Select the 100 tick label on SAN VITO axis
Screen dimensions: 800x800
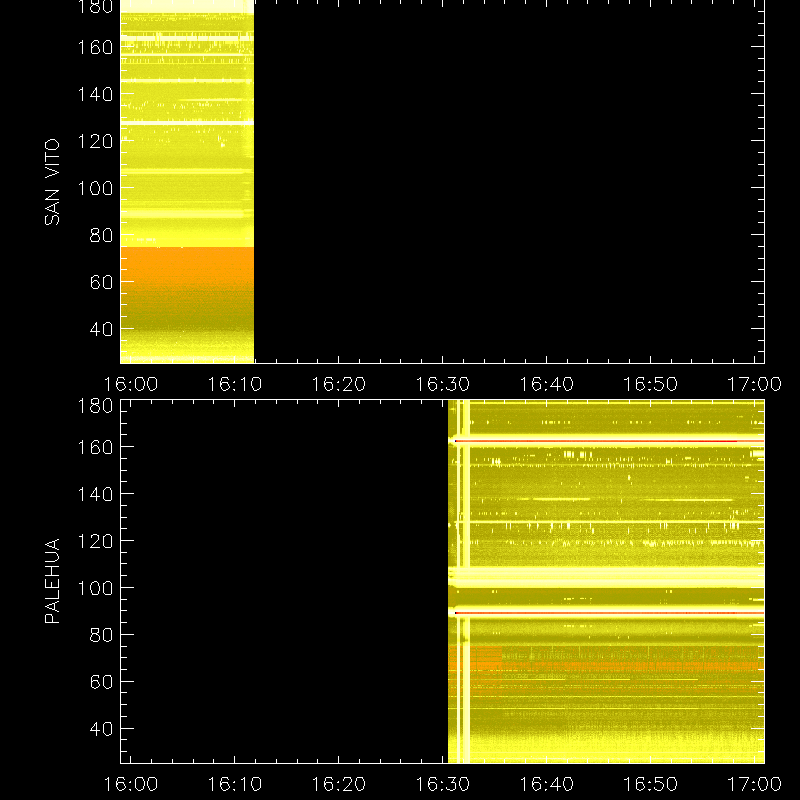click(95, 188)
